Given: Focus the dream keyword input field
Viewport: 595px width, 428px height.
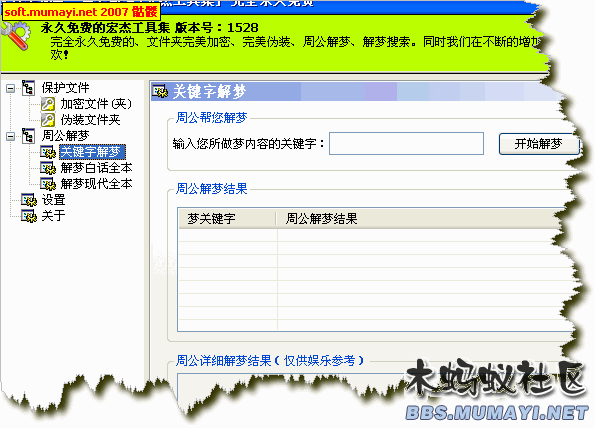Looking at the screenshot, I should 406,143.
